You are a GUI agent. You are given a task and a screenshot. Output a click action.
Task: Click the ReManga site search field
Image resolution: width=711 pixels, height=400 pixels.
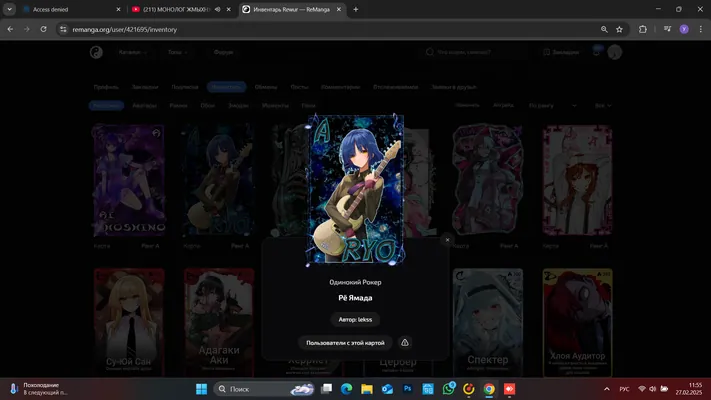pos(474,52)
